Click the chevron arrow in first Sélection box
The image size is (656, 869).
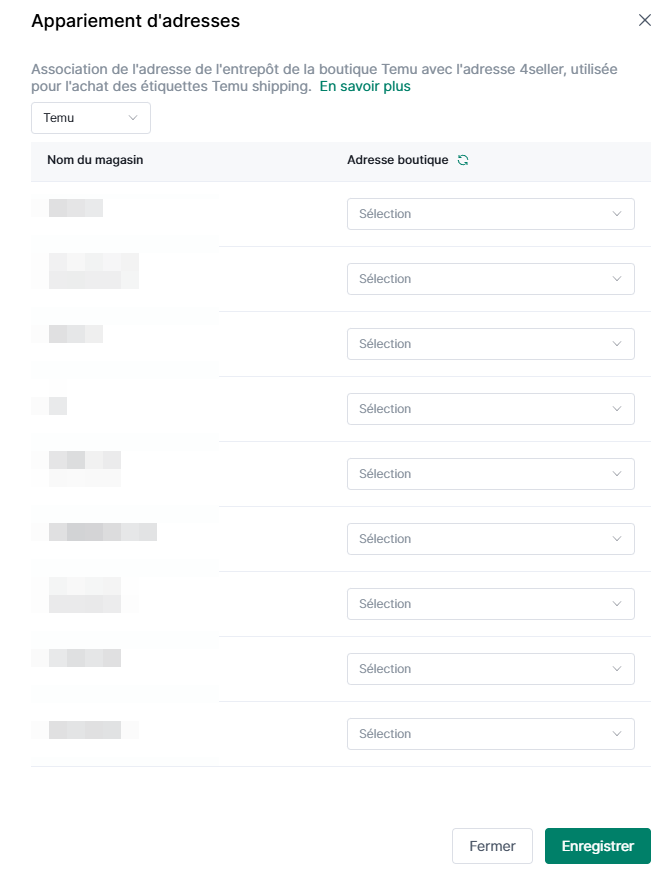click(617, 214)
